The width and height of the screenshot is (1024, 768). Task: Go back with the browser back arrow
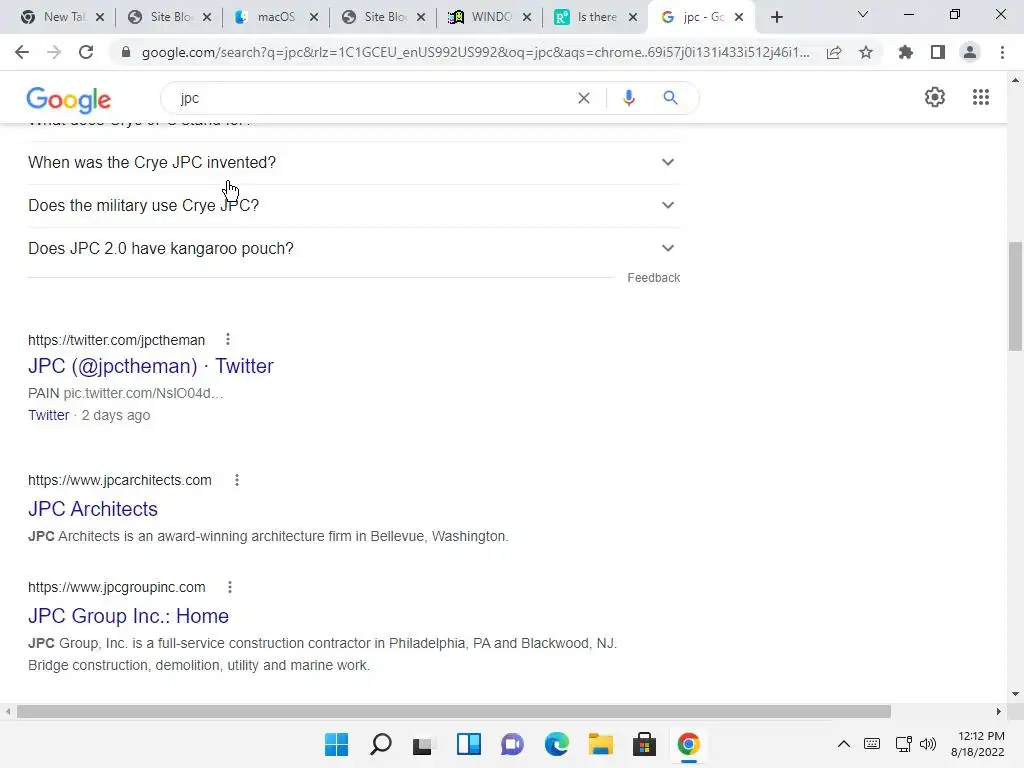point(22,52)
